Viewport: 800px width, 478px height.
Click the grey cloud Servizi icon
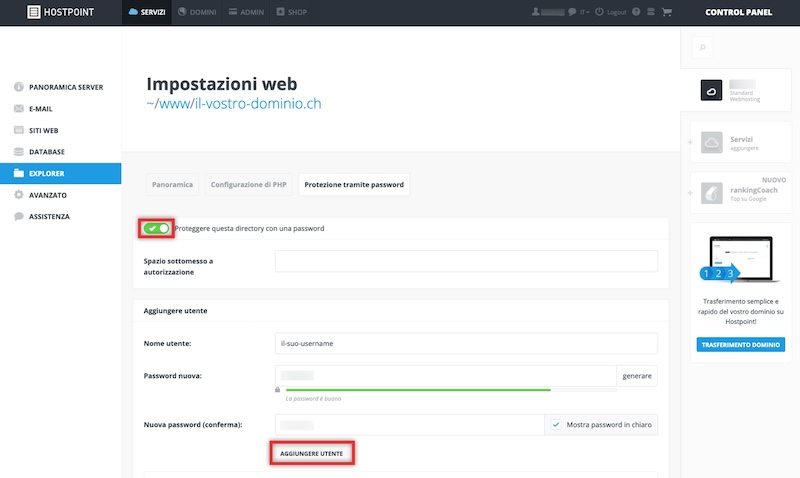pyautogui.click(x=711, y=143)
